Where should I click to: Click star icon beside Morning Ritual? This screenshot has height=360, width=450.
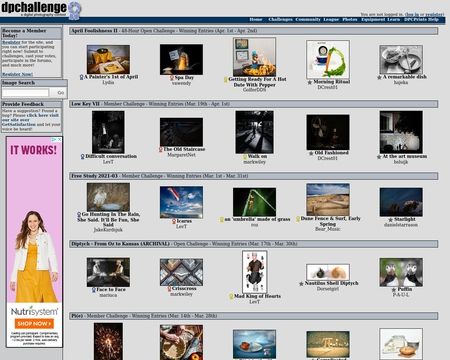click(x=310, y=82)
